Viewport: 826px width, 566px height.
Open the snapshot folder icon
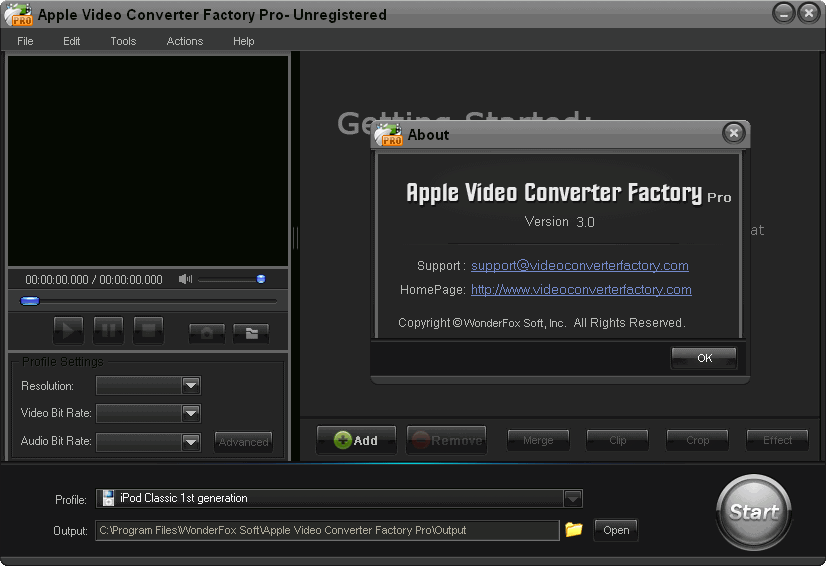tap(251, 333)
